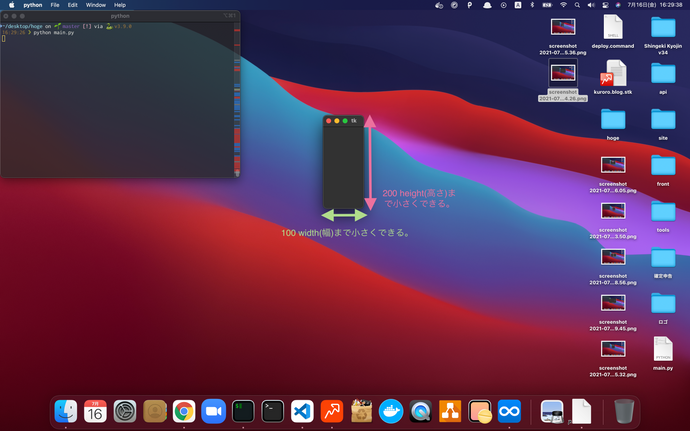Viewport: 690px width, 431px height.
Task: Open the orange diagram app in dock
Action: 450,411
